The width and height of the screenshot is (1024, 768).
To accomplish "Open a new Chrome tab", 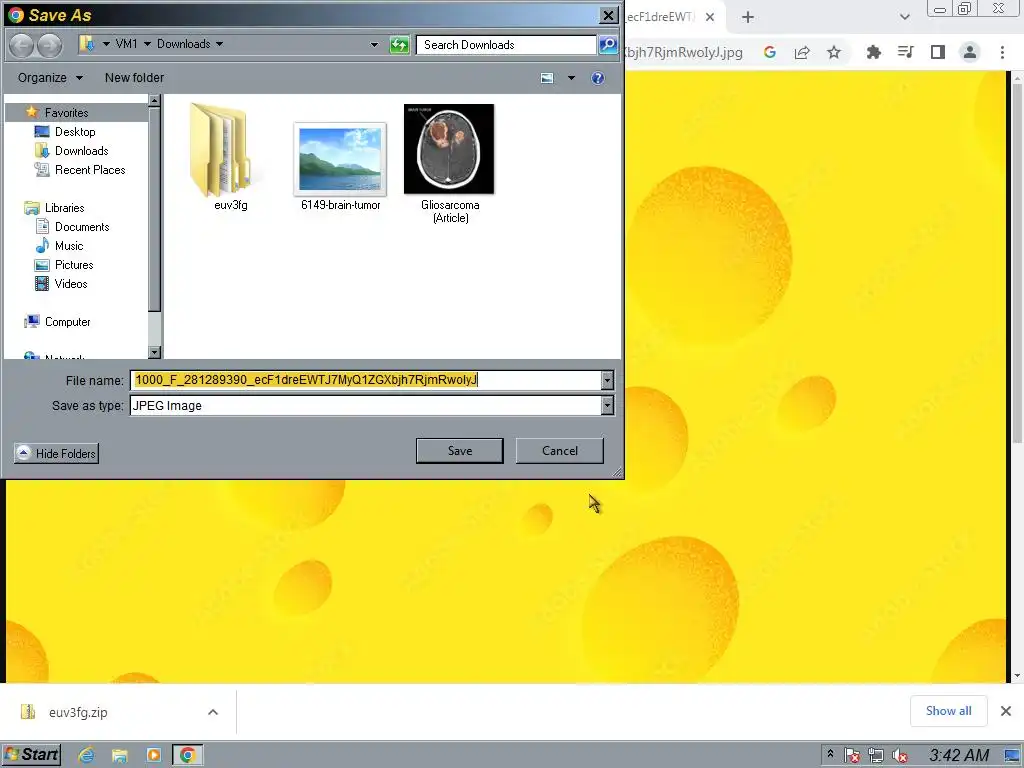I will tap(748, 18).
